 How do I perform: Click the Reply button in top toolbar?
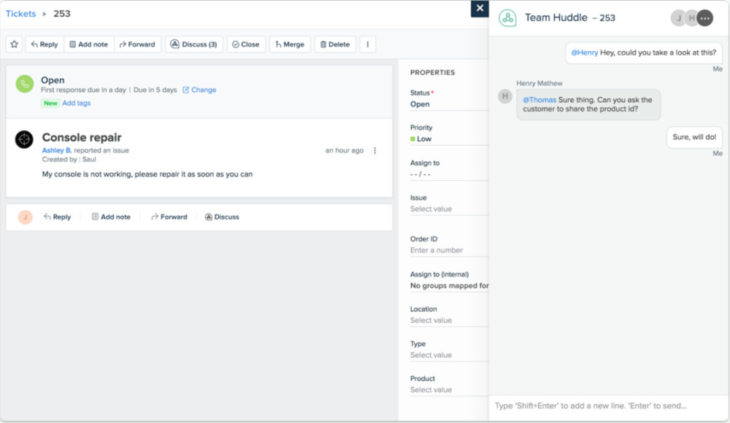tap(44, 44)
